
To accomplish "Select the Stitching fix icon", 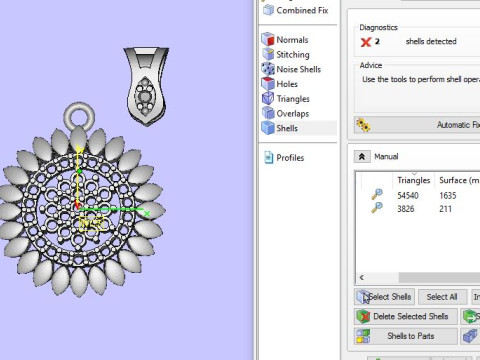I will point(268,54).
